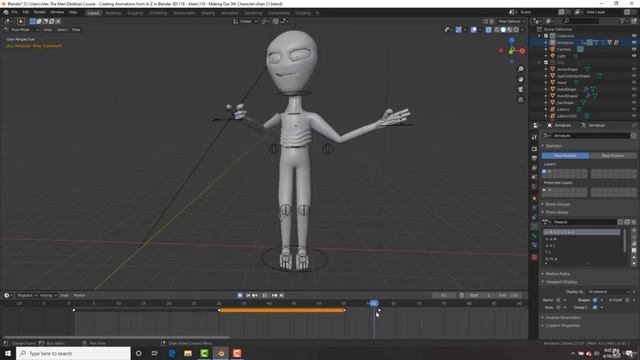
Task: Click the Blender logo icon
Action: pyautogui.click(x=6, y=13)
